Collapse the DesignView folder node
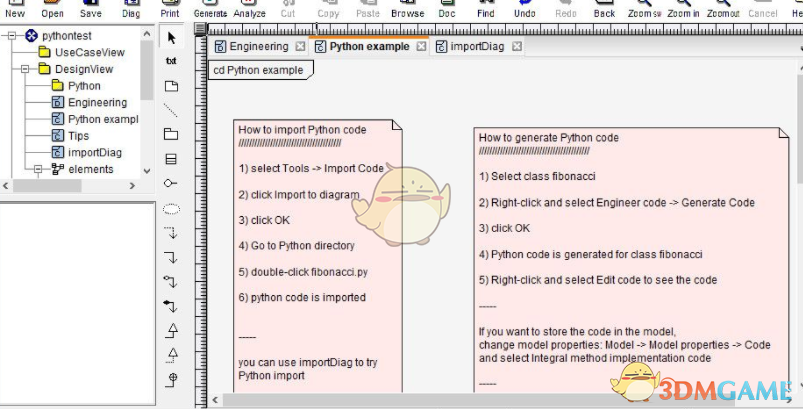 tap(24, 69)
